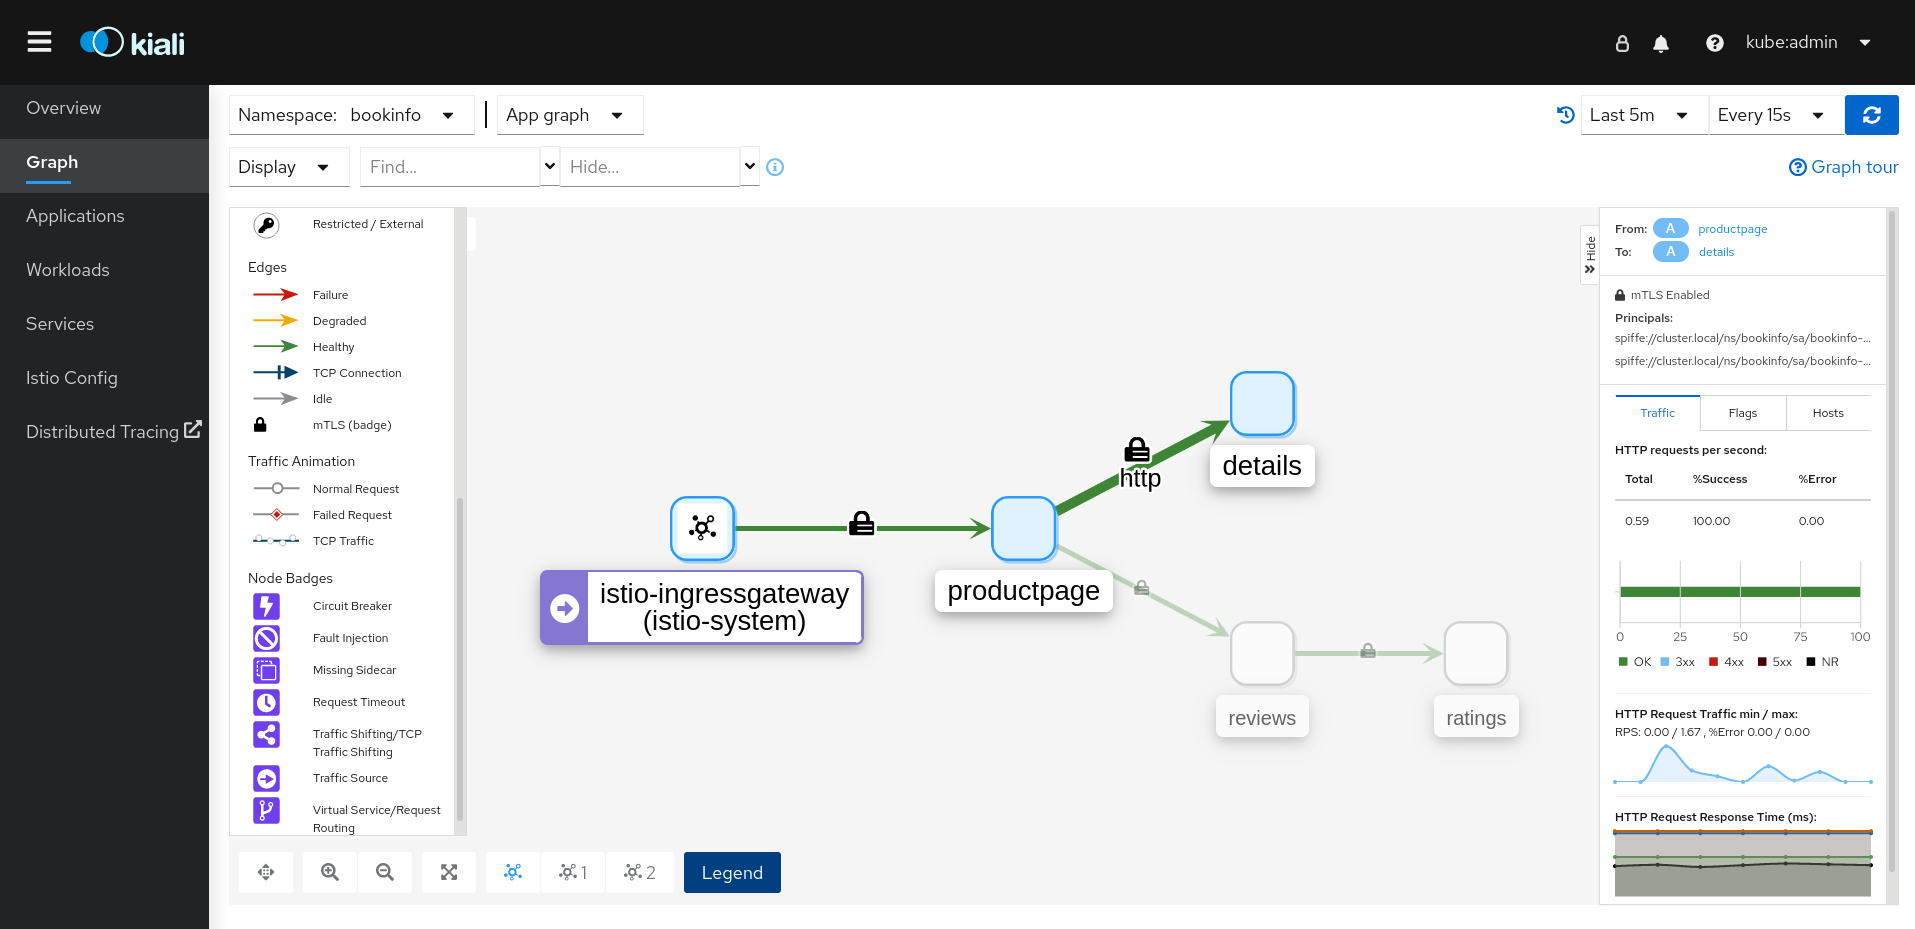The image size is (1915, 929).
Task: Expand the Last 5m time range dropdown
Action: coord(1638,115)
